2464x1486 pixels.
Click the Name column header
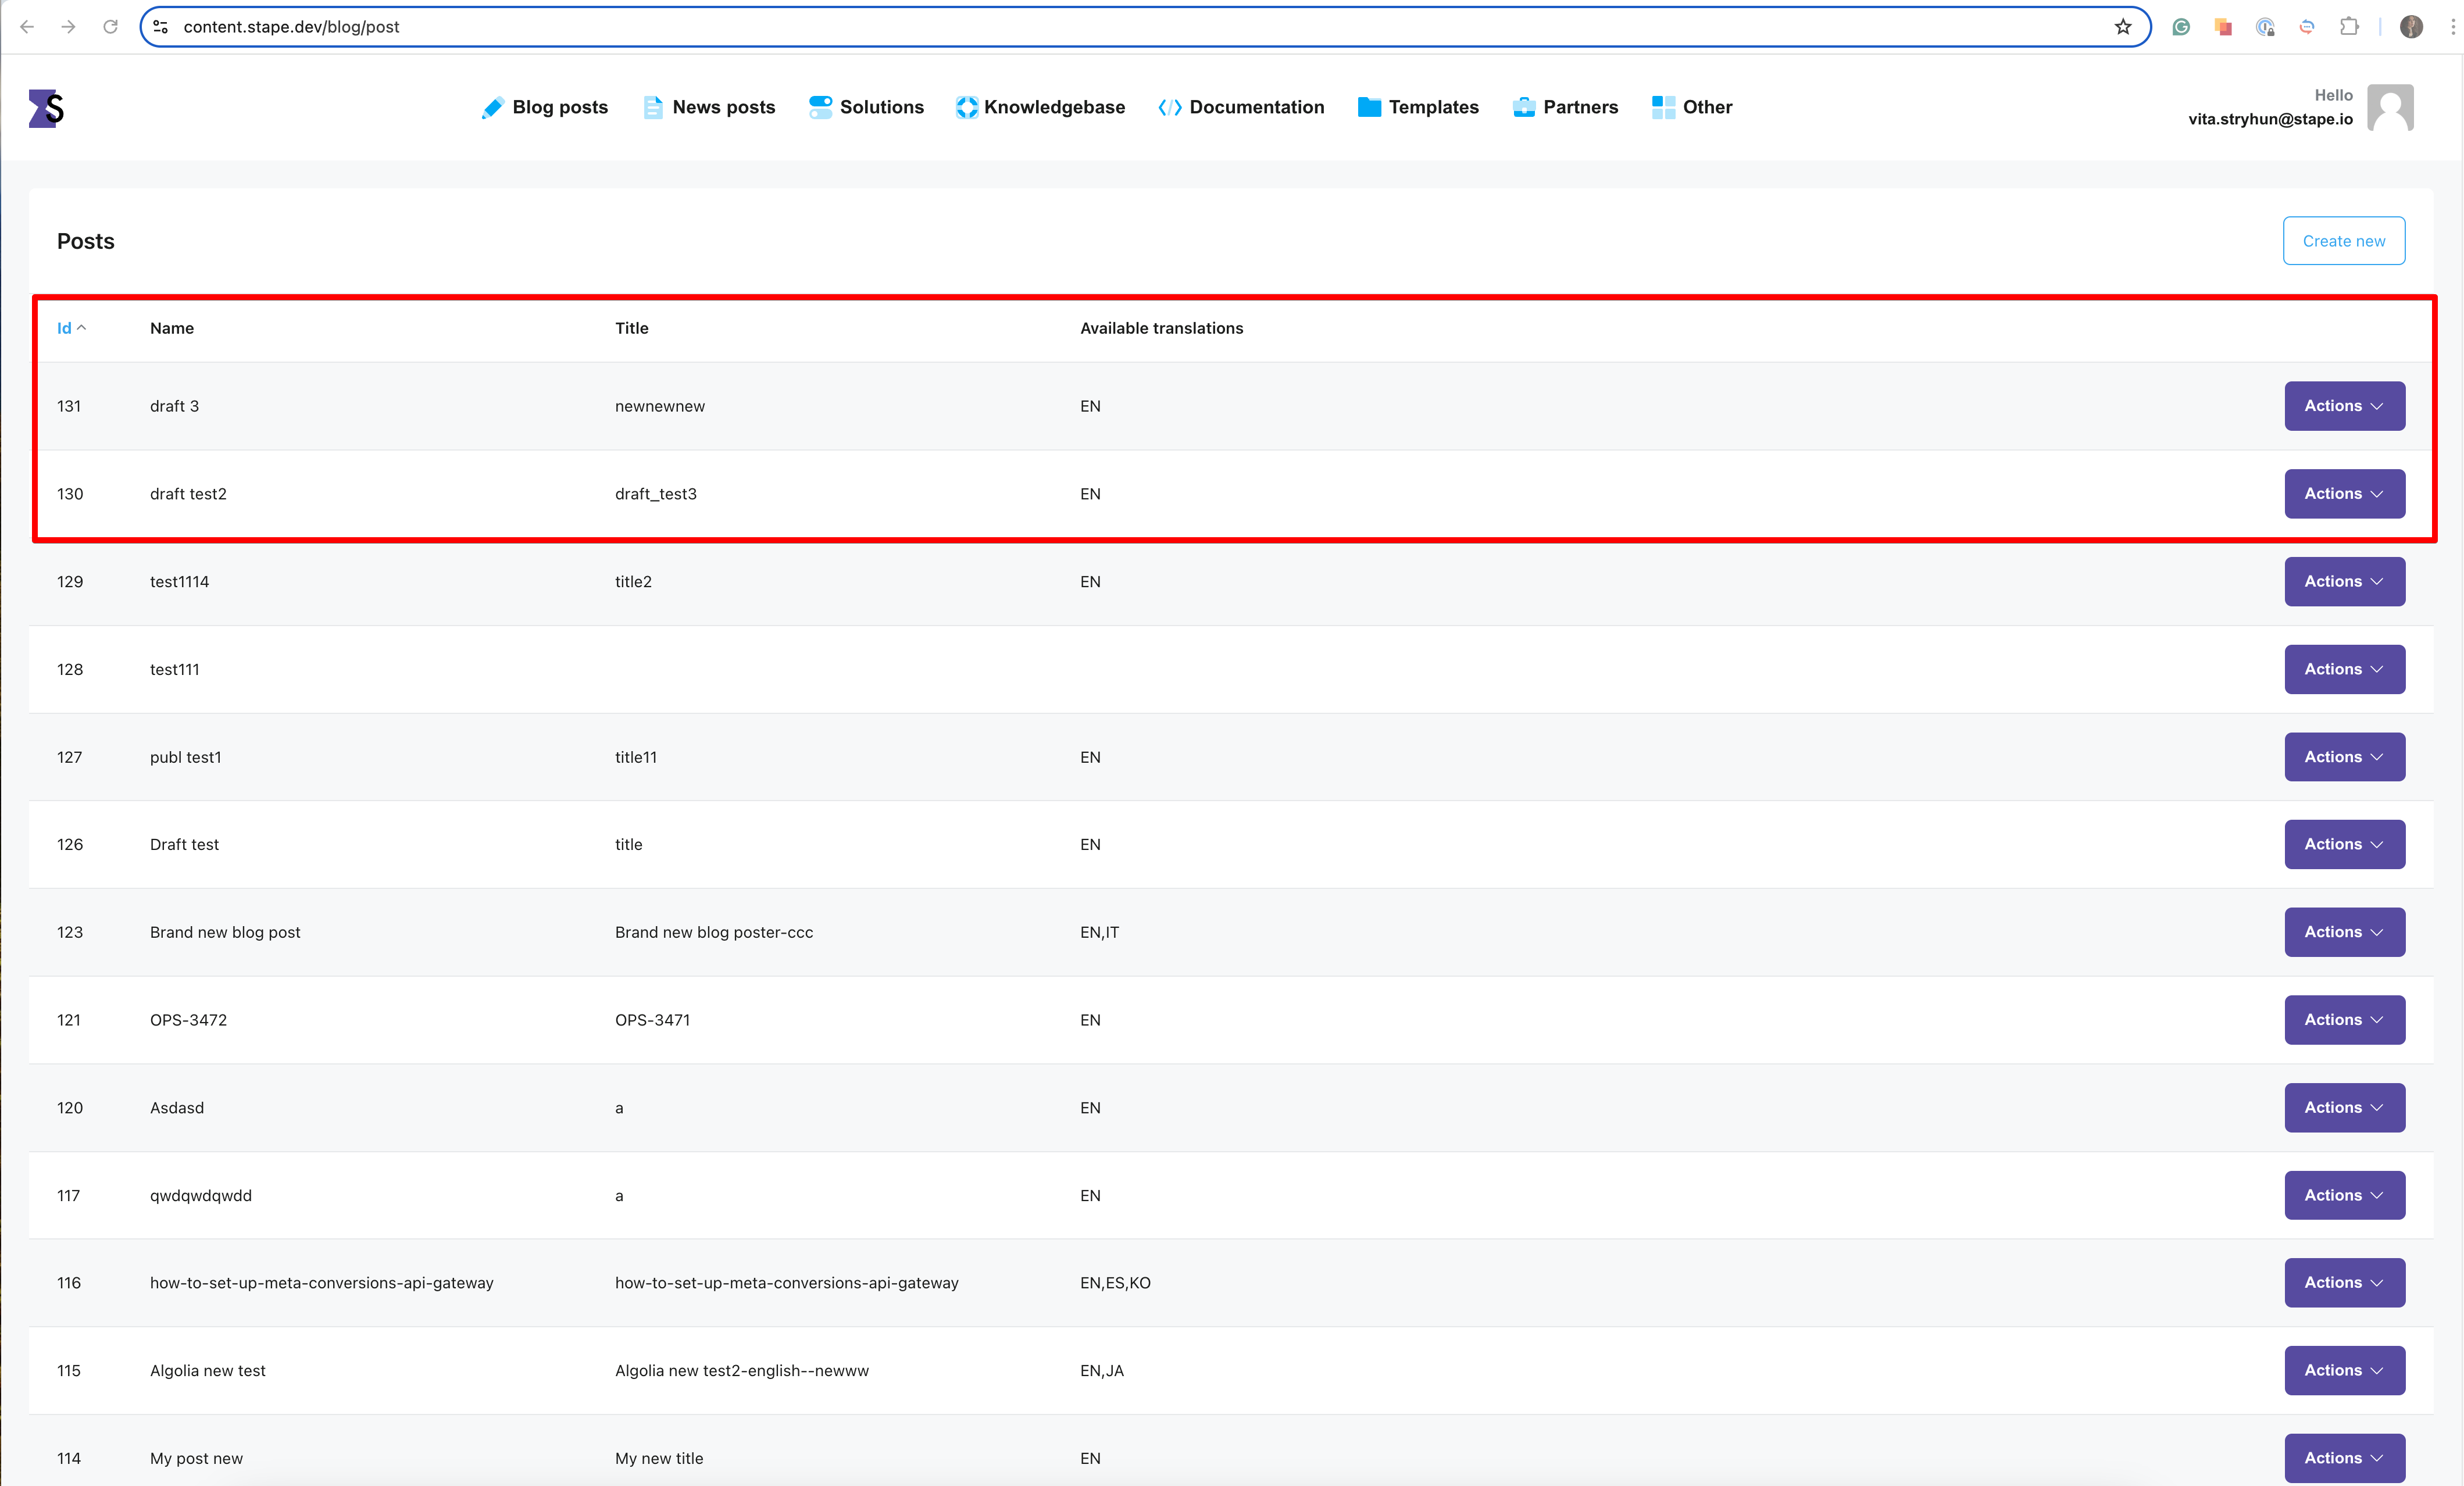[x=172, y=328]
